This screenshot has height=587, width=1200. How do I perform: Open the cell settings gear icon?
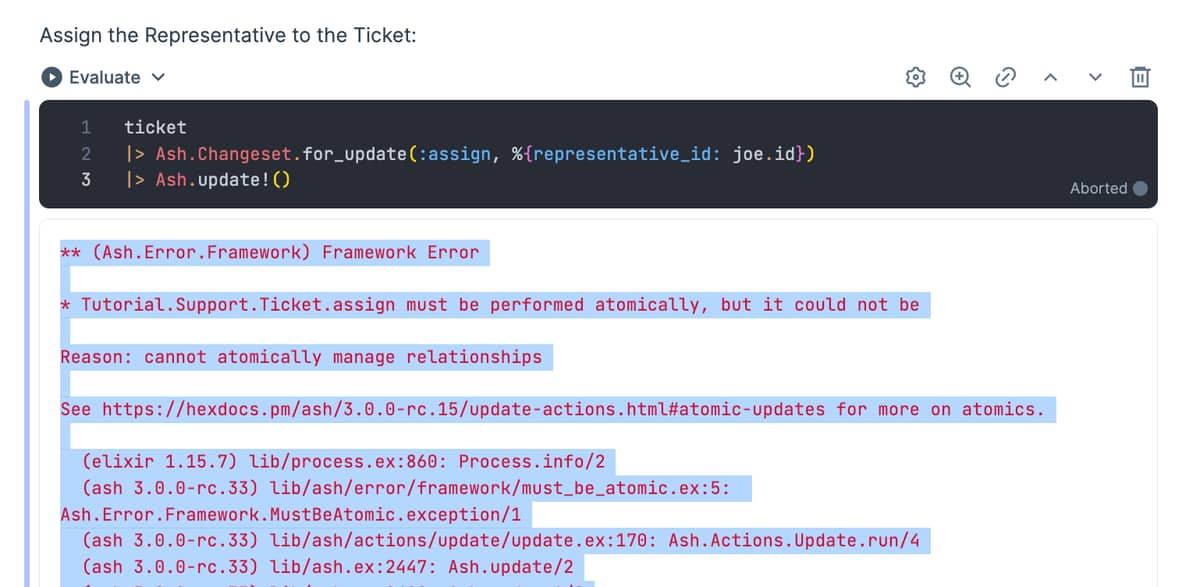pyautogui.click(x=914, y=77)
